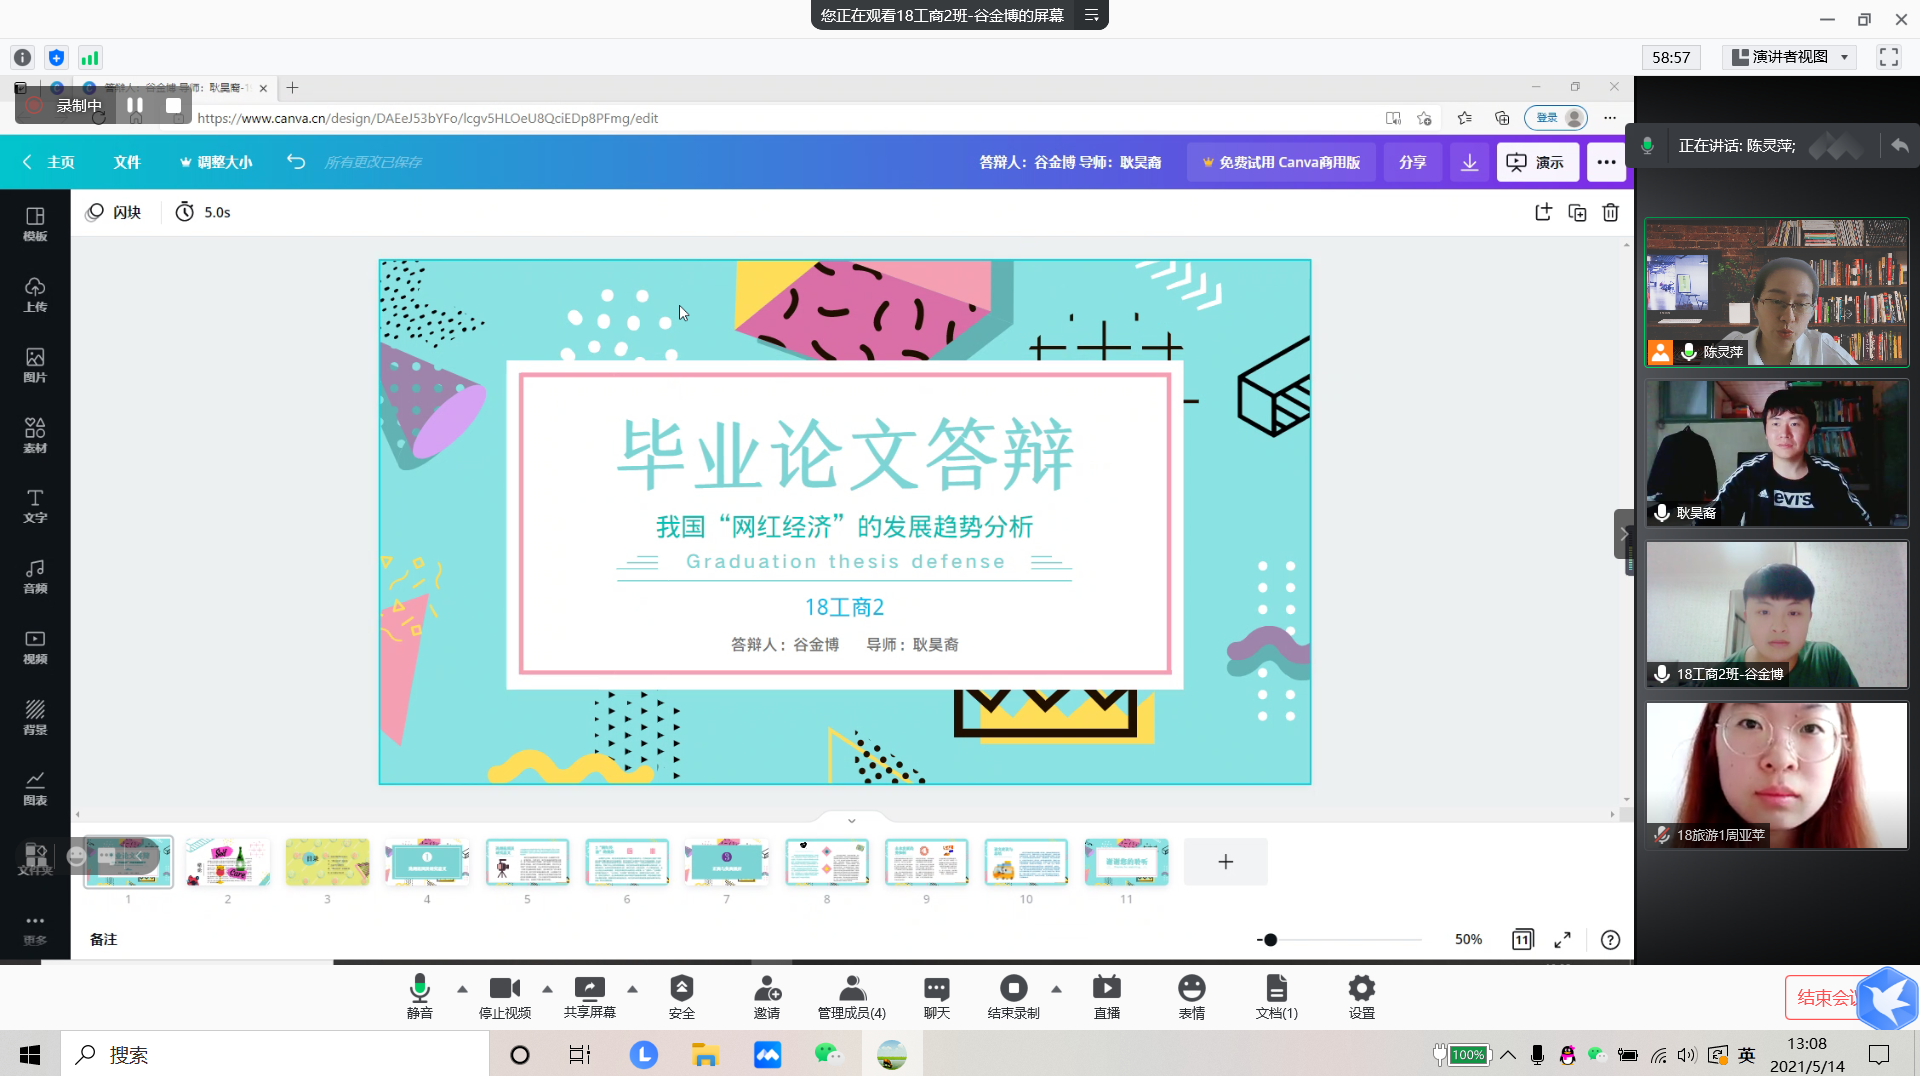
Task: Open the 模板 templates panel in sidebar
Action: point(35,224)
